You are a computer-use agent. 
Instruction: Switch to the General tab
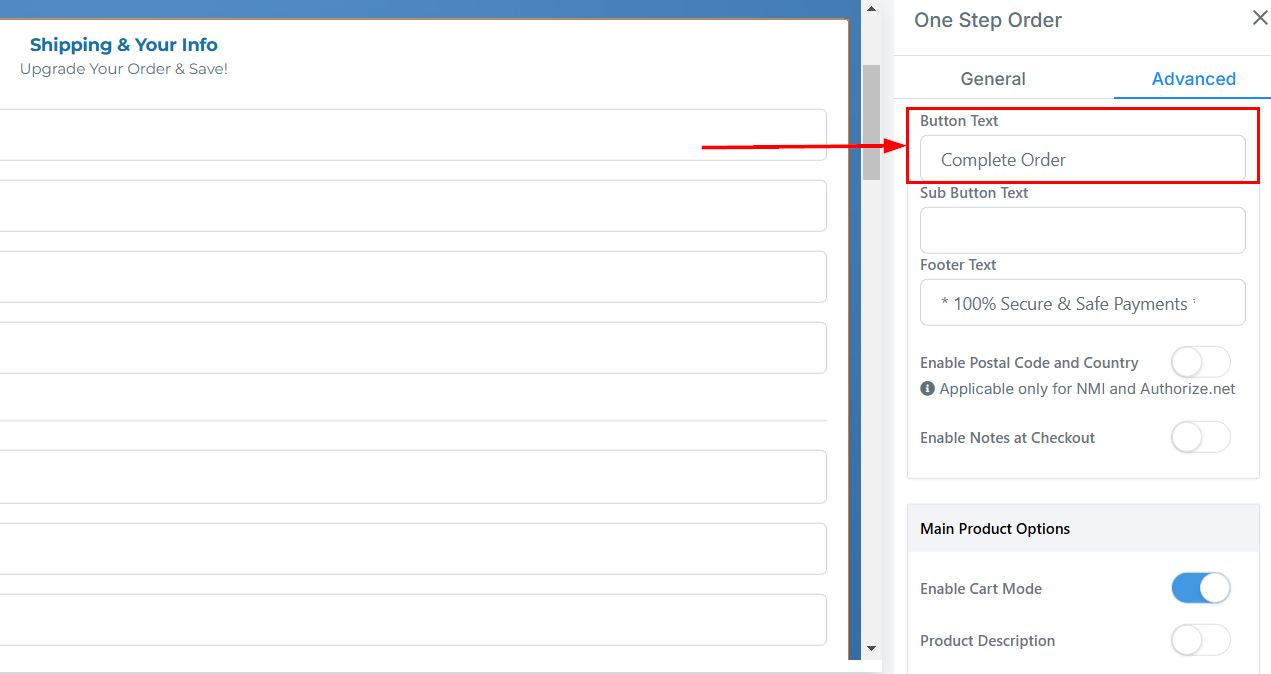pyautogui.click(x=992, y=79)
